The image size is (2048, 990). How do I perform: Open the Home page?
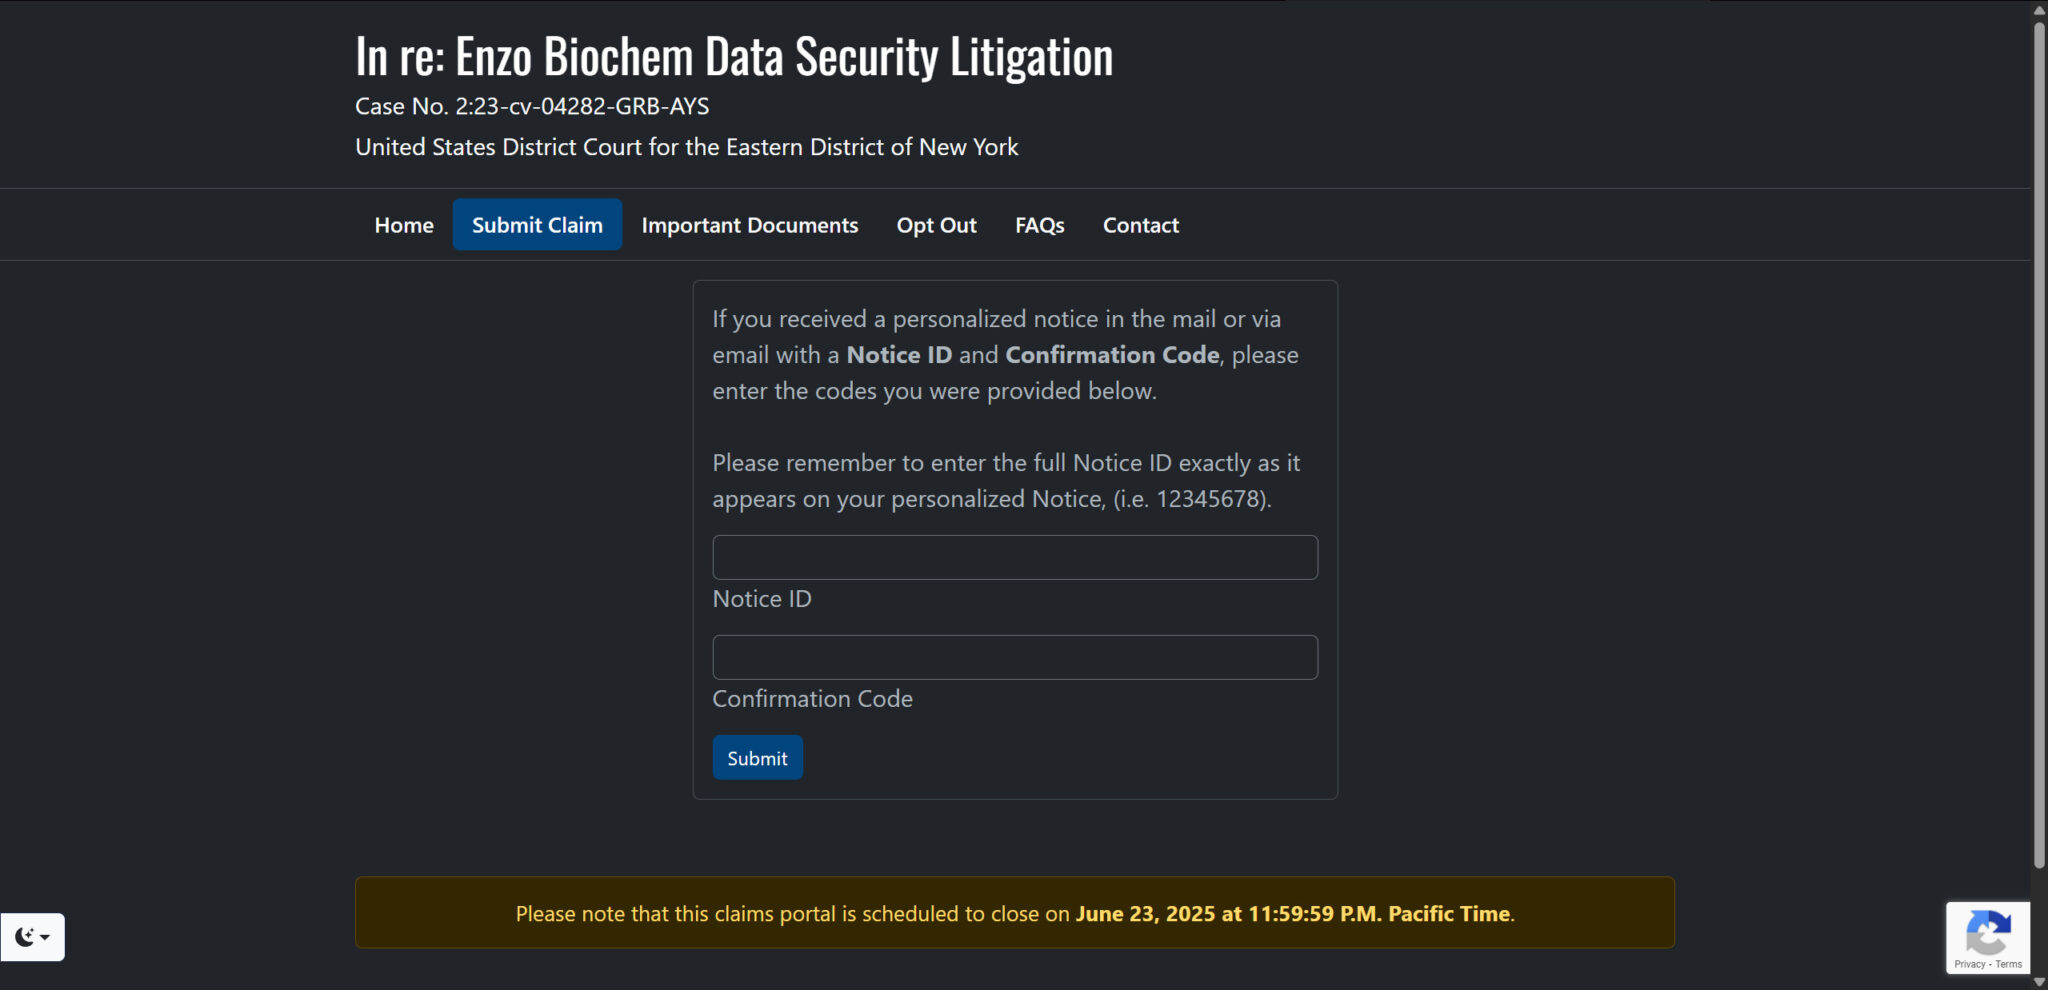tap(404, 225)
